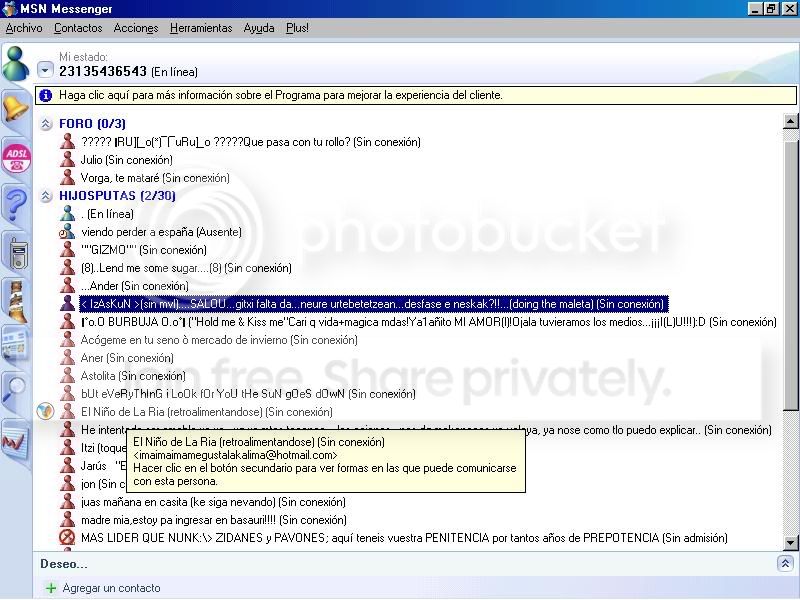This screenshot has width=800, height=600.
Task: Click the info icon in the yellow banner
Action: pos(45,95)
